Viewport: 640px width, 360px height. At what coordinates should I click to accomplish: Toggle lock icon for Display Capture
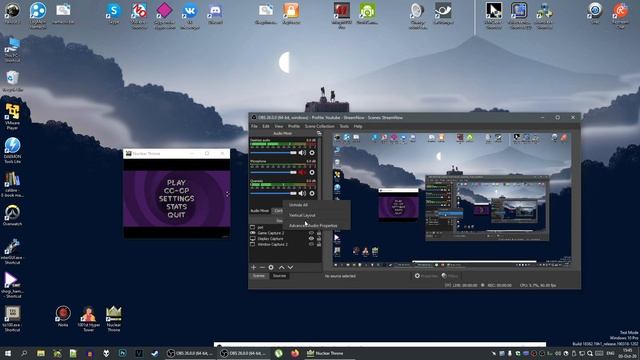click(x=319, y=239)
